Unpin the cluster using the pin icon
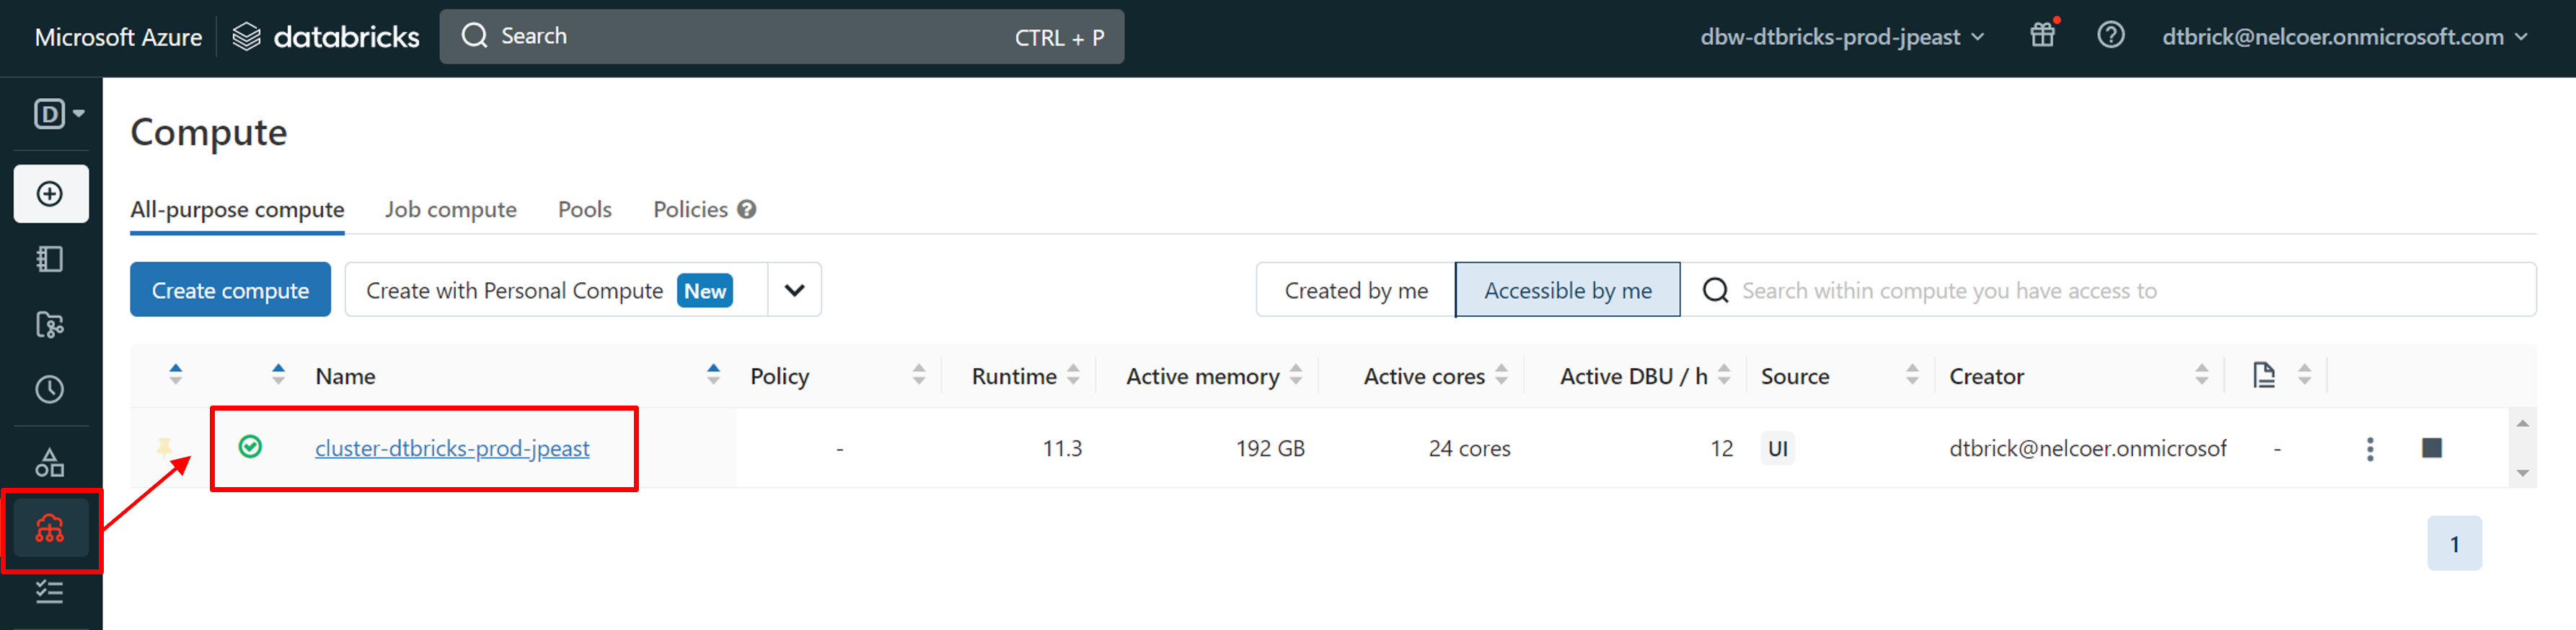Screen dimensions: 2576x630 click(x=165, y=447)
